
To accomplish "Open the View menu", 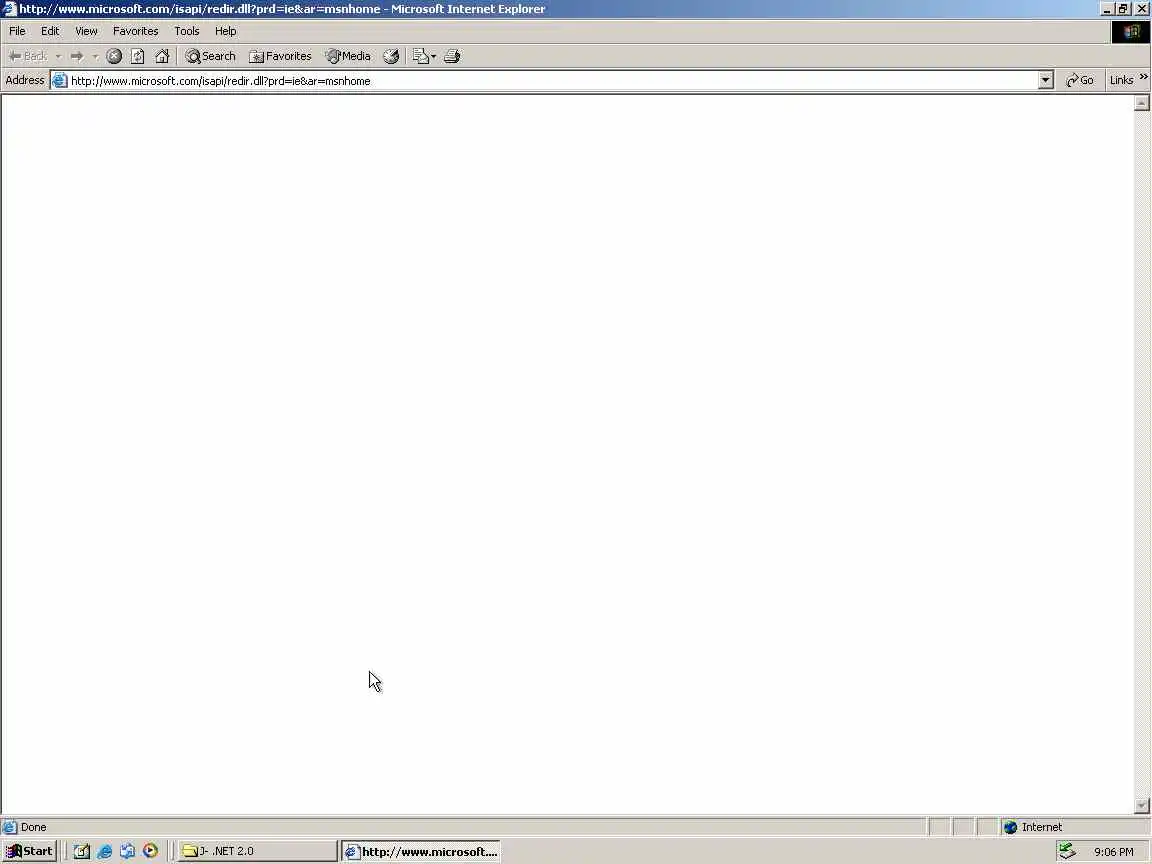I will [86, 31].
